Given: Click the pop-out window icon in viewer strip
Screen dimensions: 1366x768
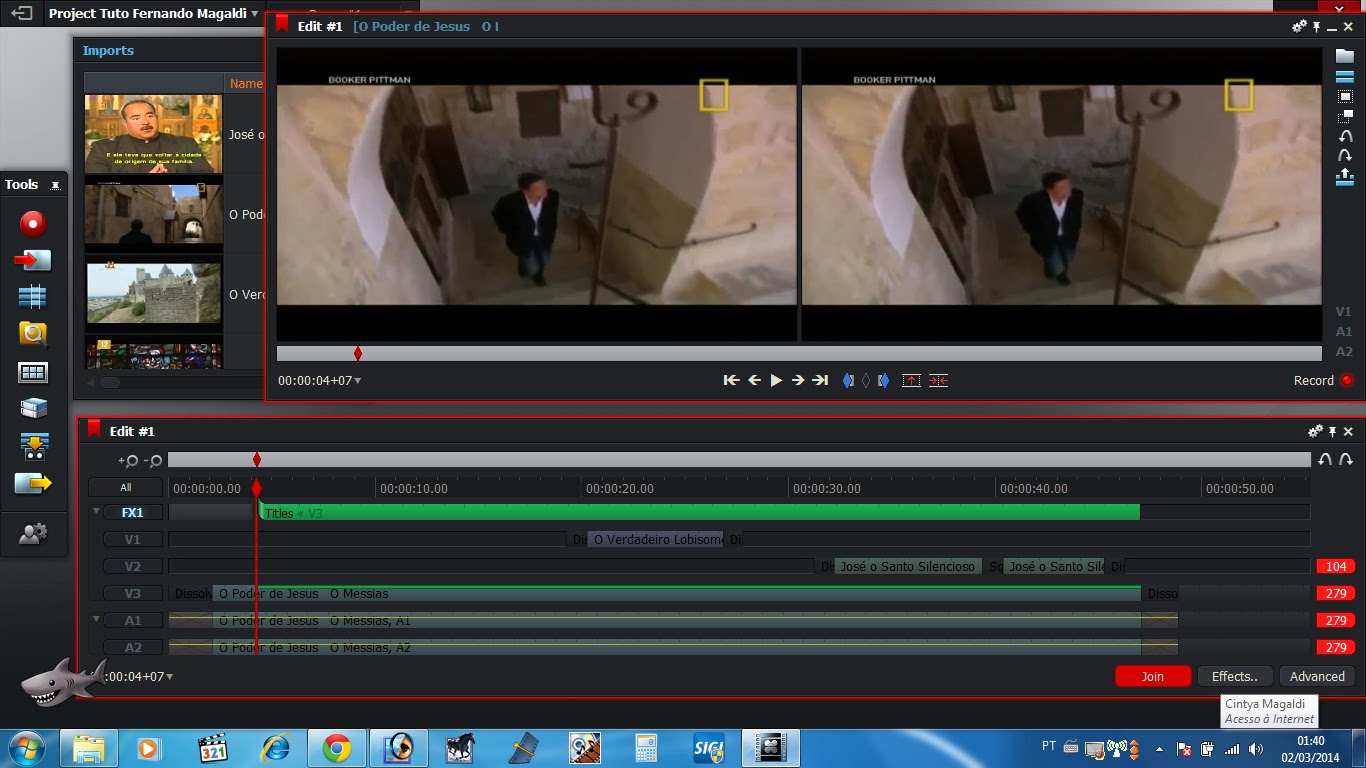Looking at the screenshot, I should click(1345, 116).
